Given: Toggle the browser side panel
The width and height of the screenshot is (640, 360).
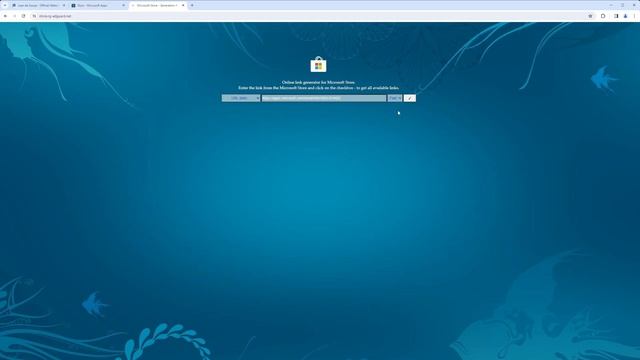Looking at the screenshot, I should coord(616,16).
